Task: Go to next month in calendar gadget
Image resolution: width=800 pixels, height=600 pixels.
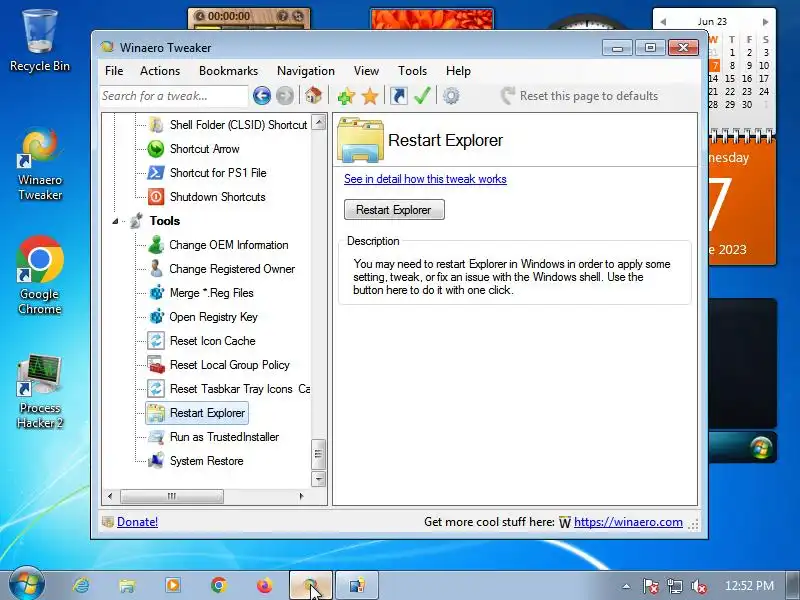Action: [x=765, y=22]
